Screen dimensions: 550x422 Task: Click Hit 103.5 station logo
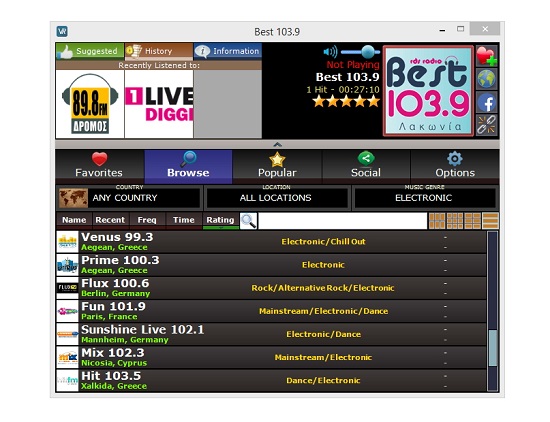(67, 381)
